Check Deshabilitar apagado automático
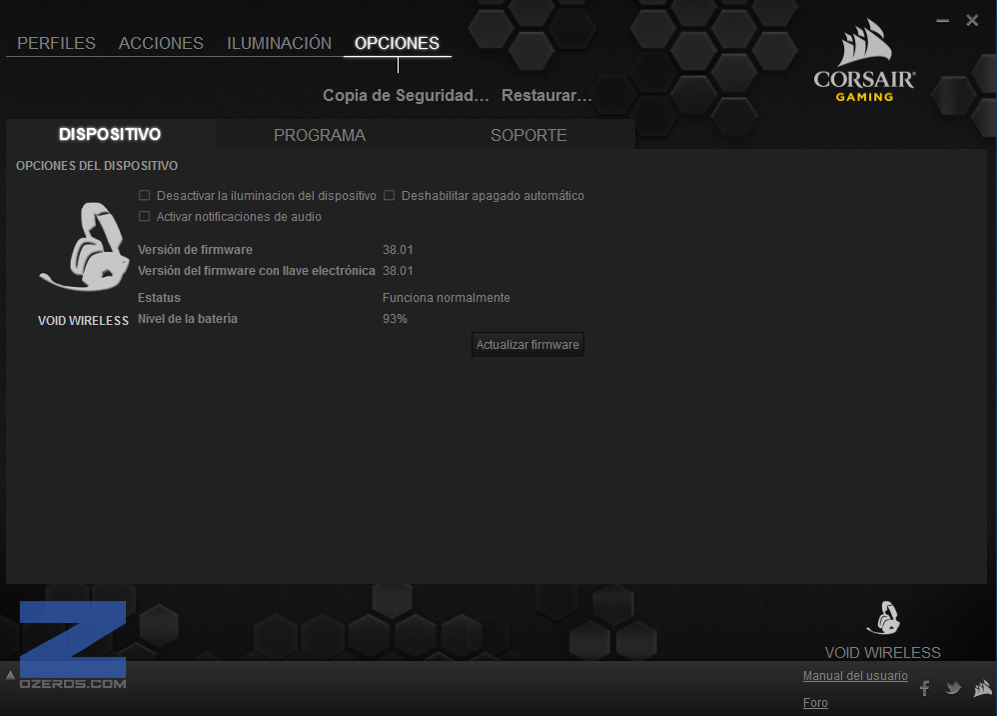Viewport: 997px width, 716px height. [x=389, y=195]
